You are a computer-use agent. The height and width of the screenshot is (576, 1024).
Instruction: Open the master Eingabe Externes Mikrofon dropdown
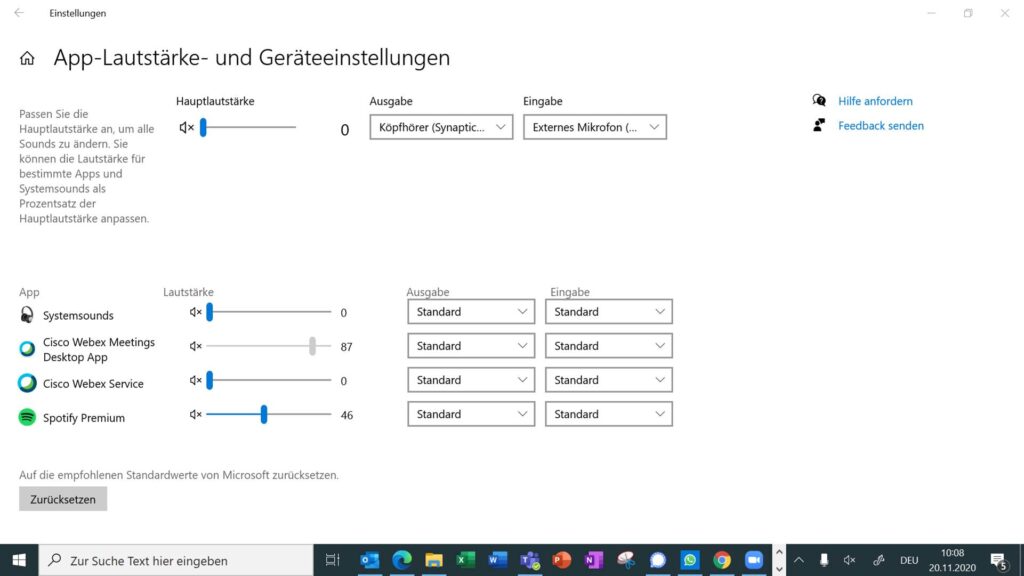click(595, 127)
